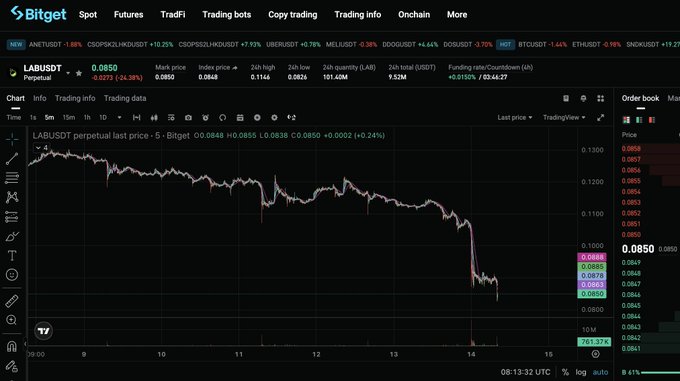Open the More menu
The image size is (680, 381).
point(457,14)
